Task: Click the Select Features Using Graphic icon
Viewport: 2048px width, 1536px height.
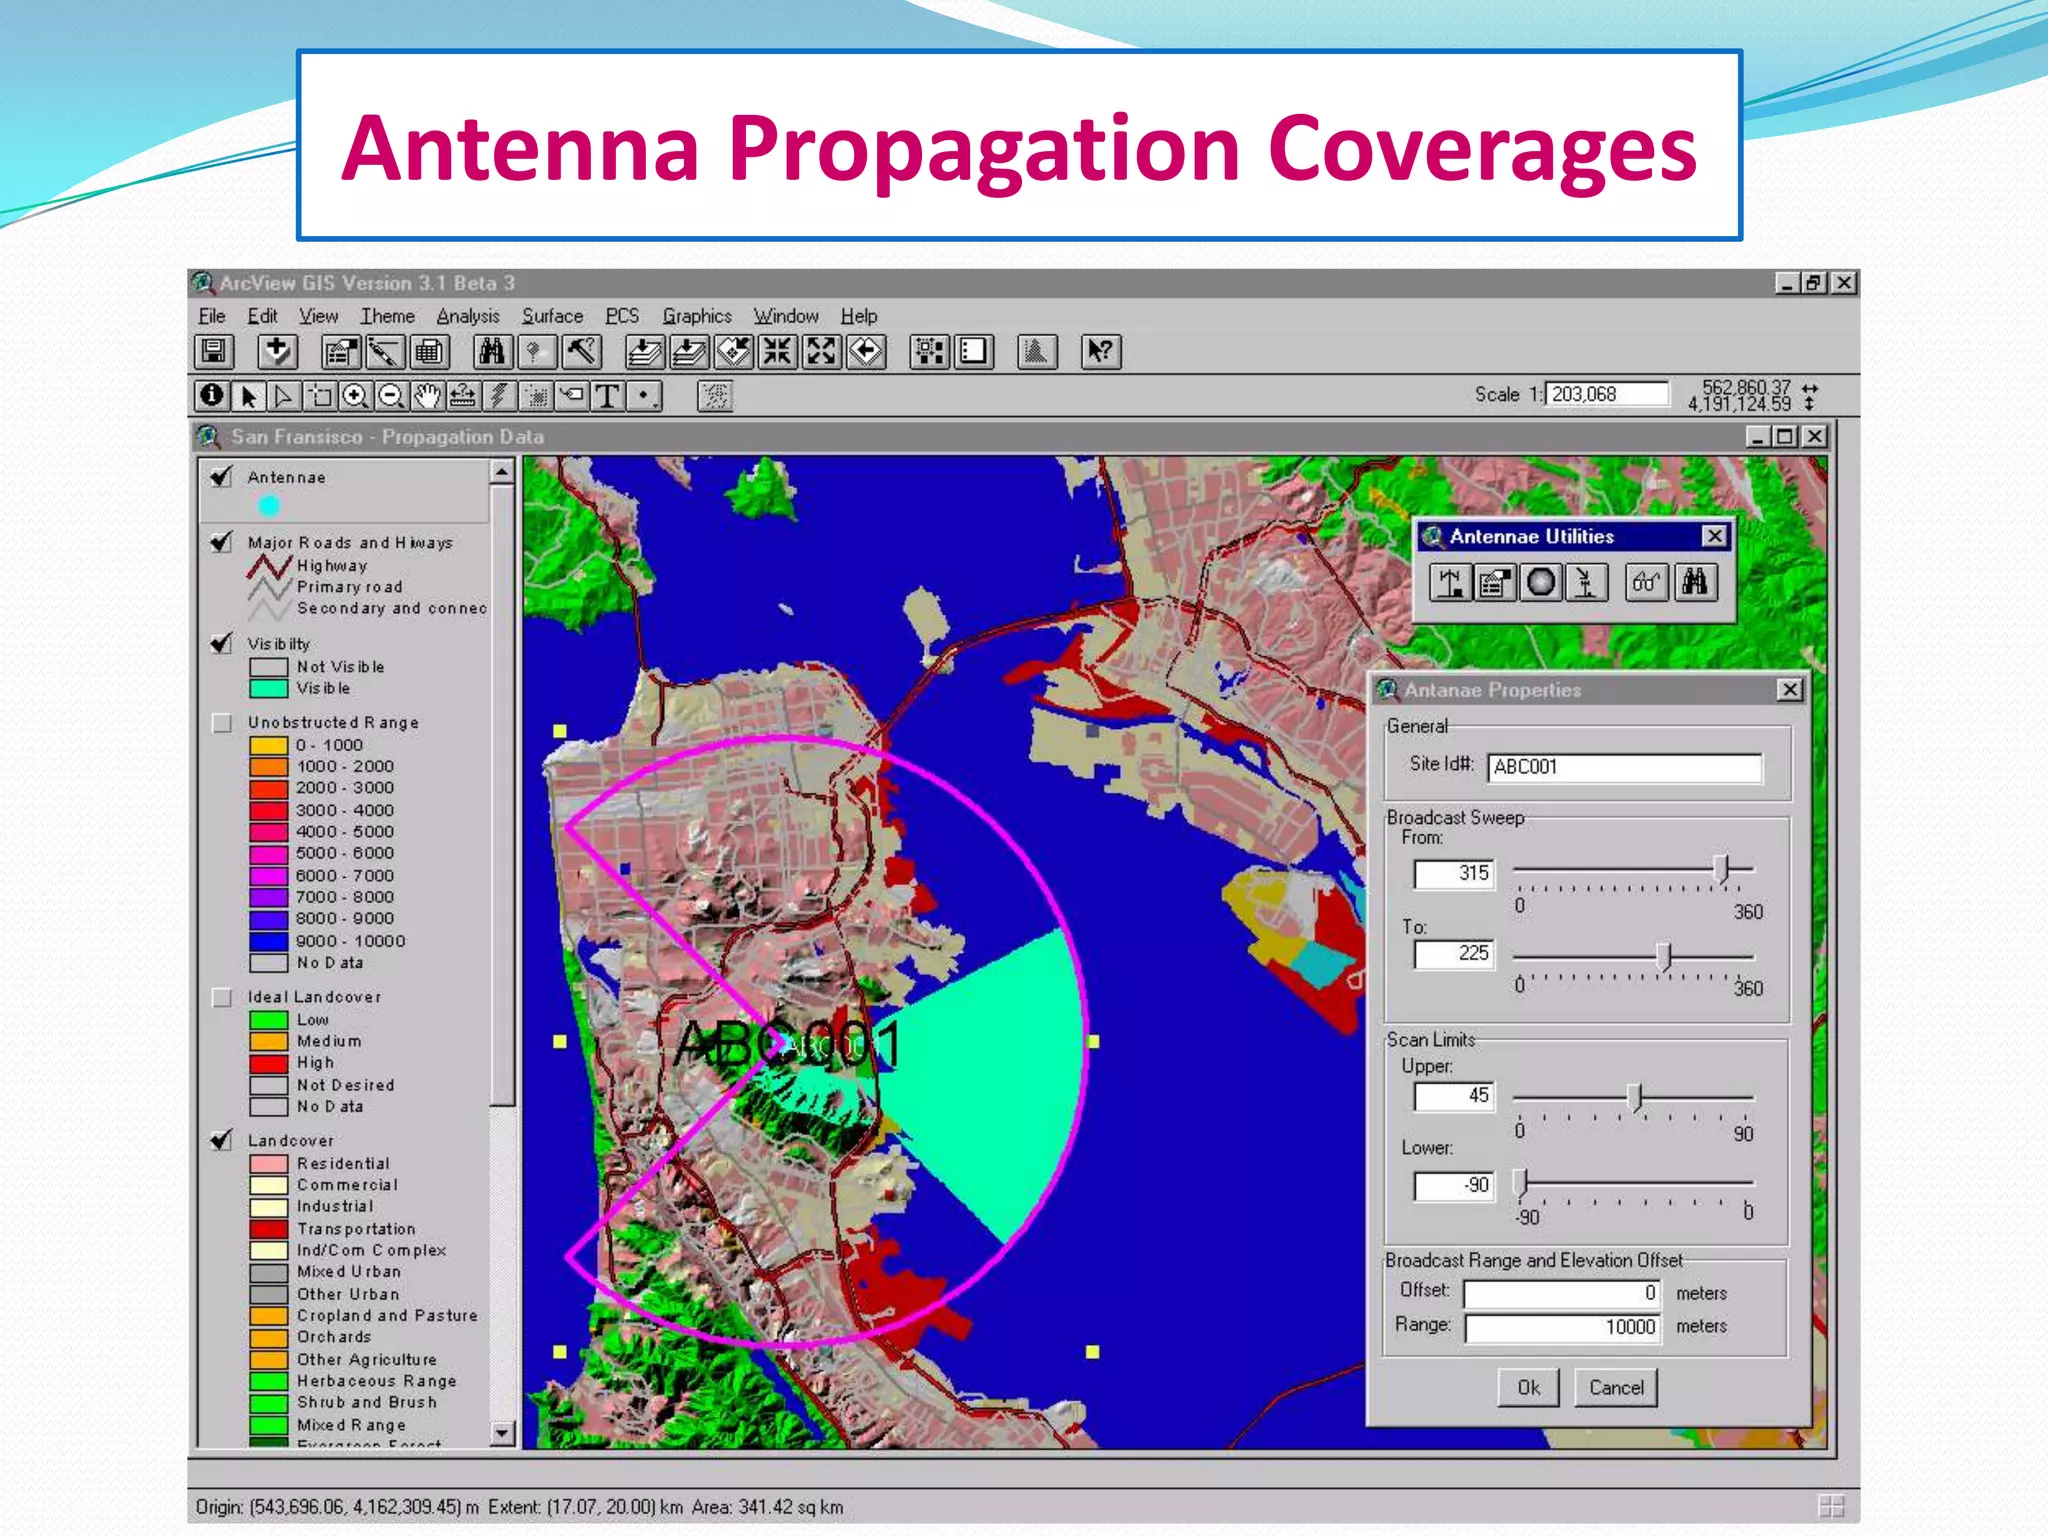Action: pos(929,351)
